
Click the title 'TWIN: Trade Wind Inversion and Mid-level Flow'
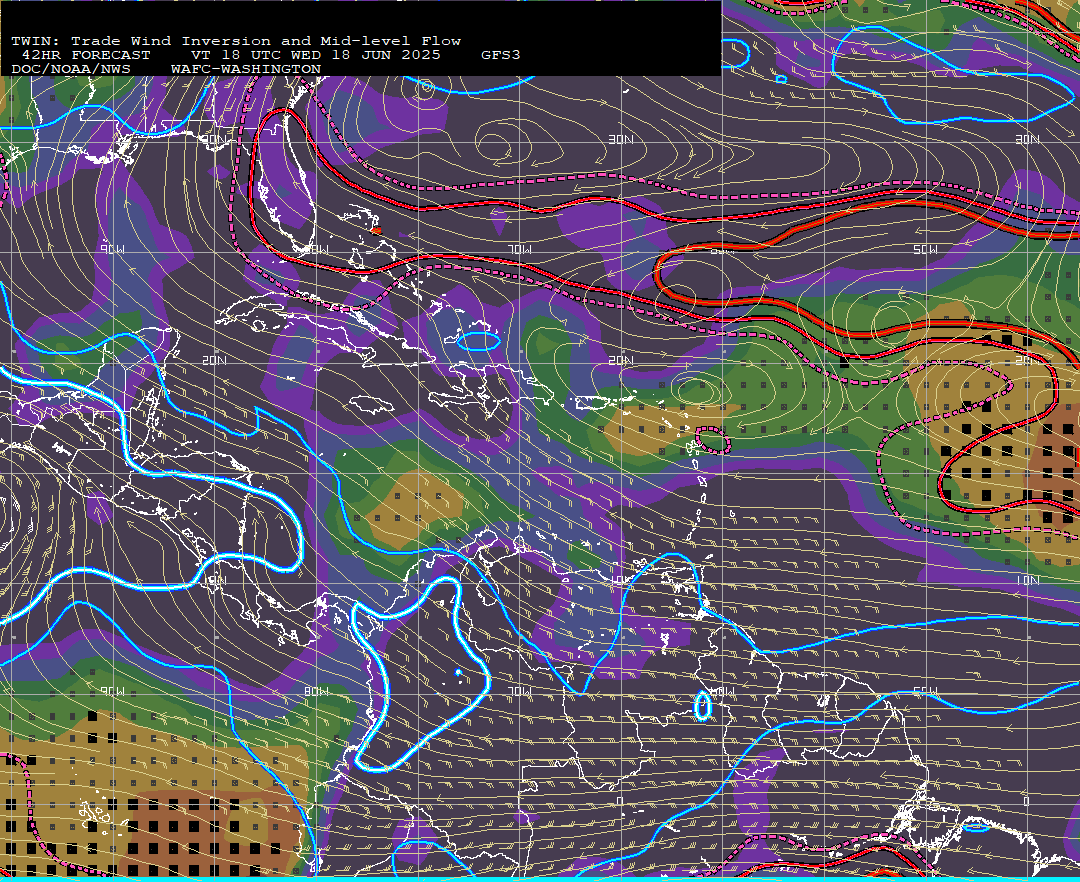[236, 41]
